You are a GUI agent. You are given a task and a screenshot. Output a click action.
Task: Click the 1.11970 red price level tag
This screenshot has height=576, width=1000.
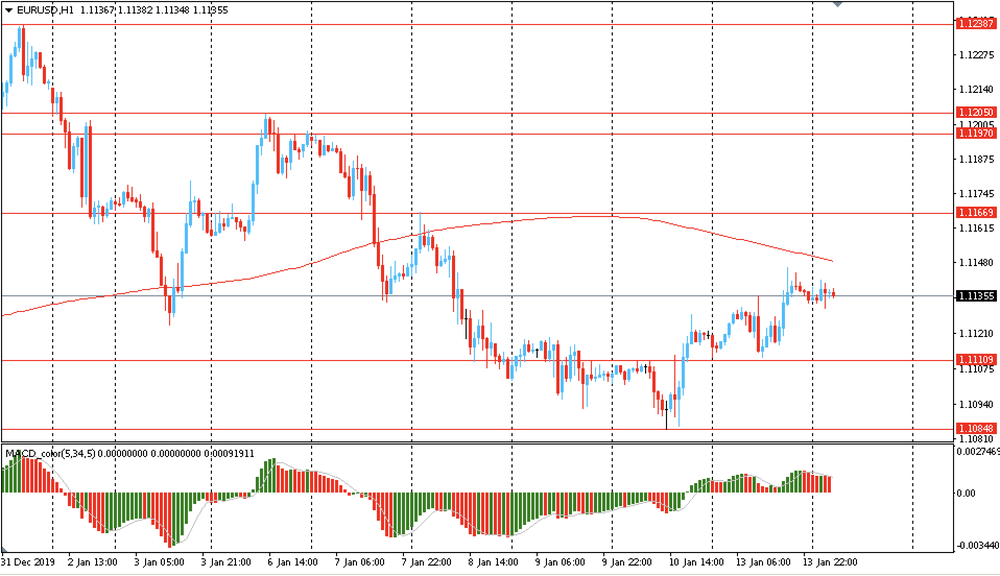tap(975, 133)
